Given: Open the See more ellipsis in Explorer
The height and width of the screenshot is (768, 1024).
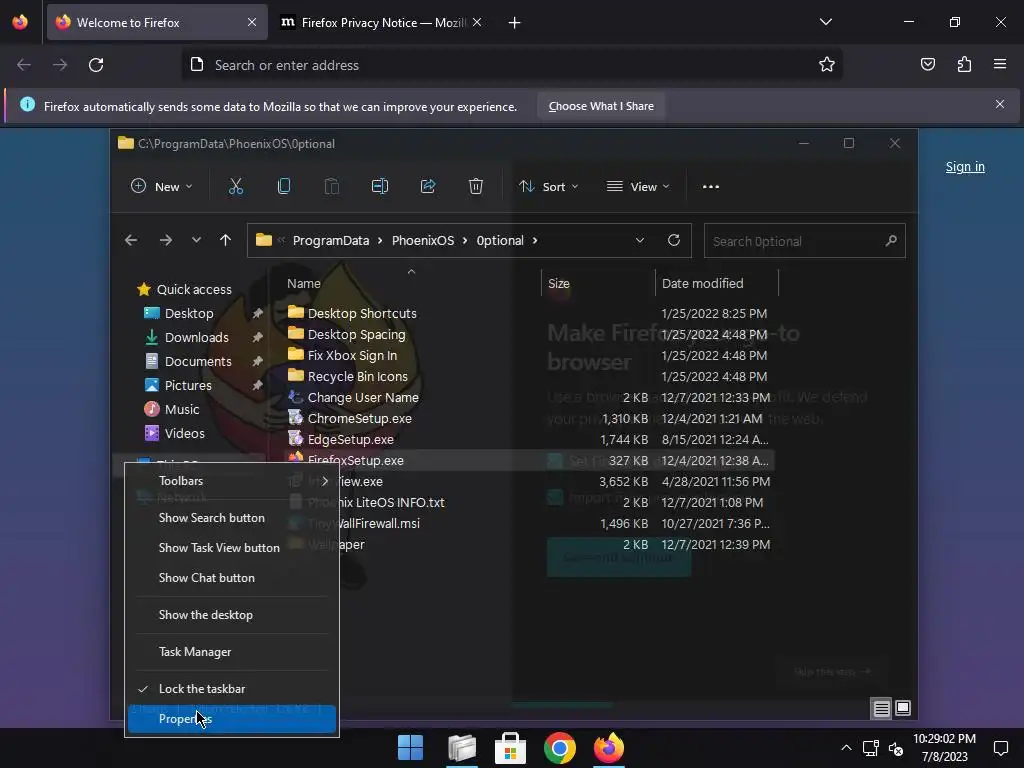Looking at the screenshot, I should (x=711, y=187).
